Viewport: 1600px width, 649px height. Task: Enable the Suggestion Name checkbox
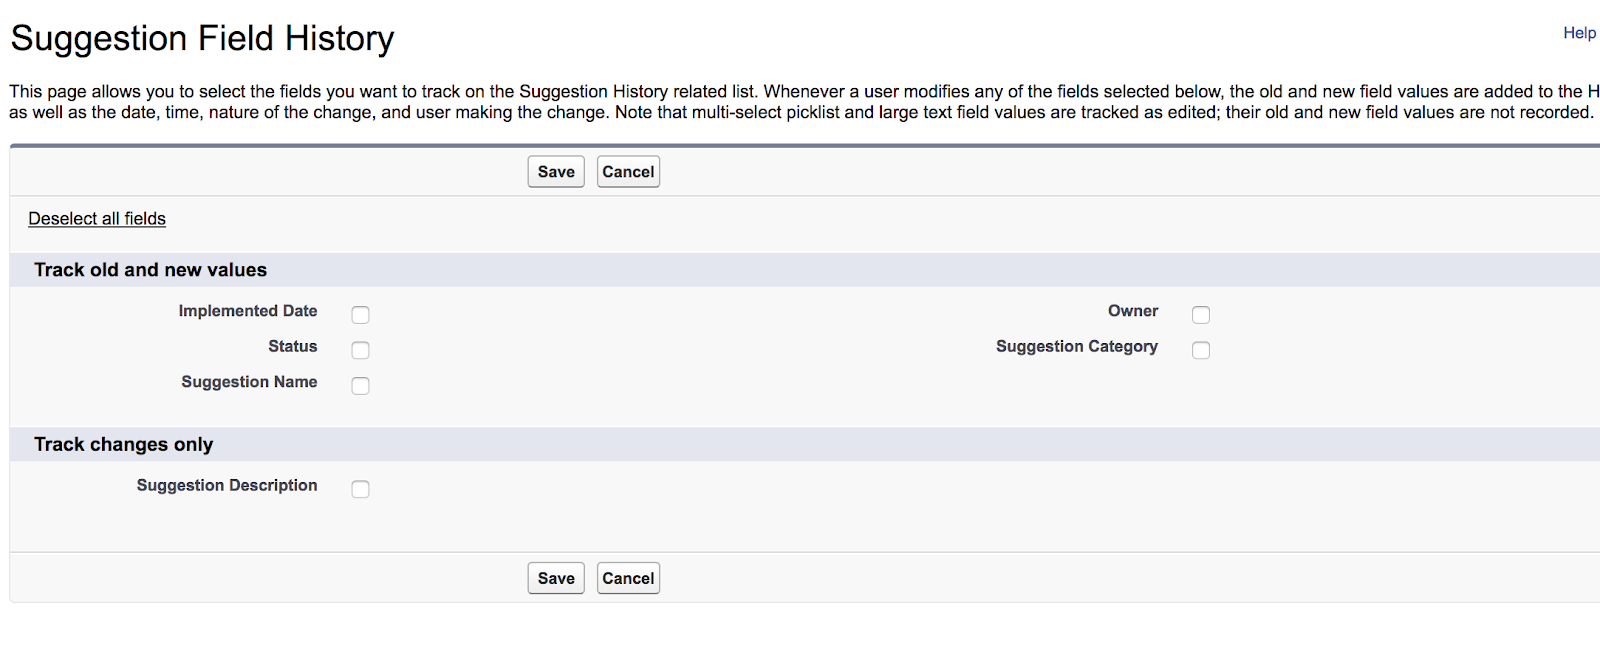point(360,385)
